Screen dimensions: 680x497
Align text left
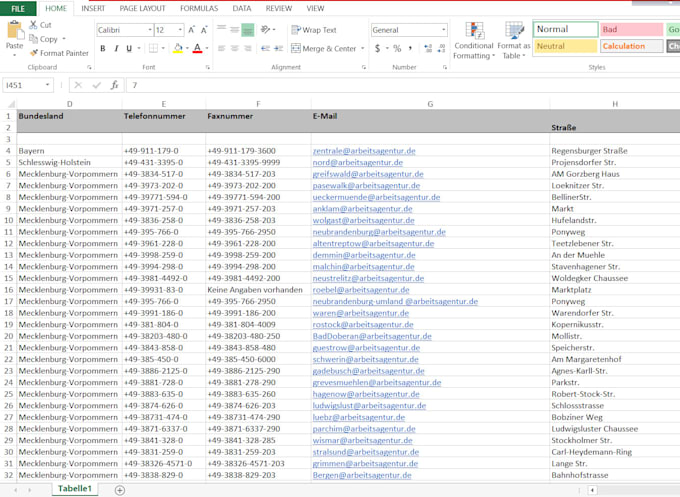[x=222, y=48]
